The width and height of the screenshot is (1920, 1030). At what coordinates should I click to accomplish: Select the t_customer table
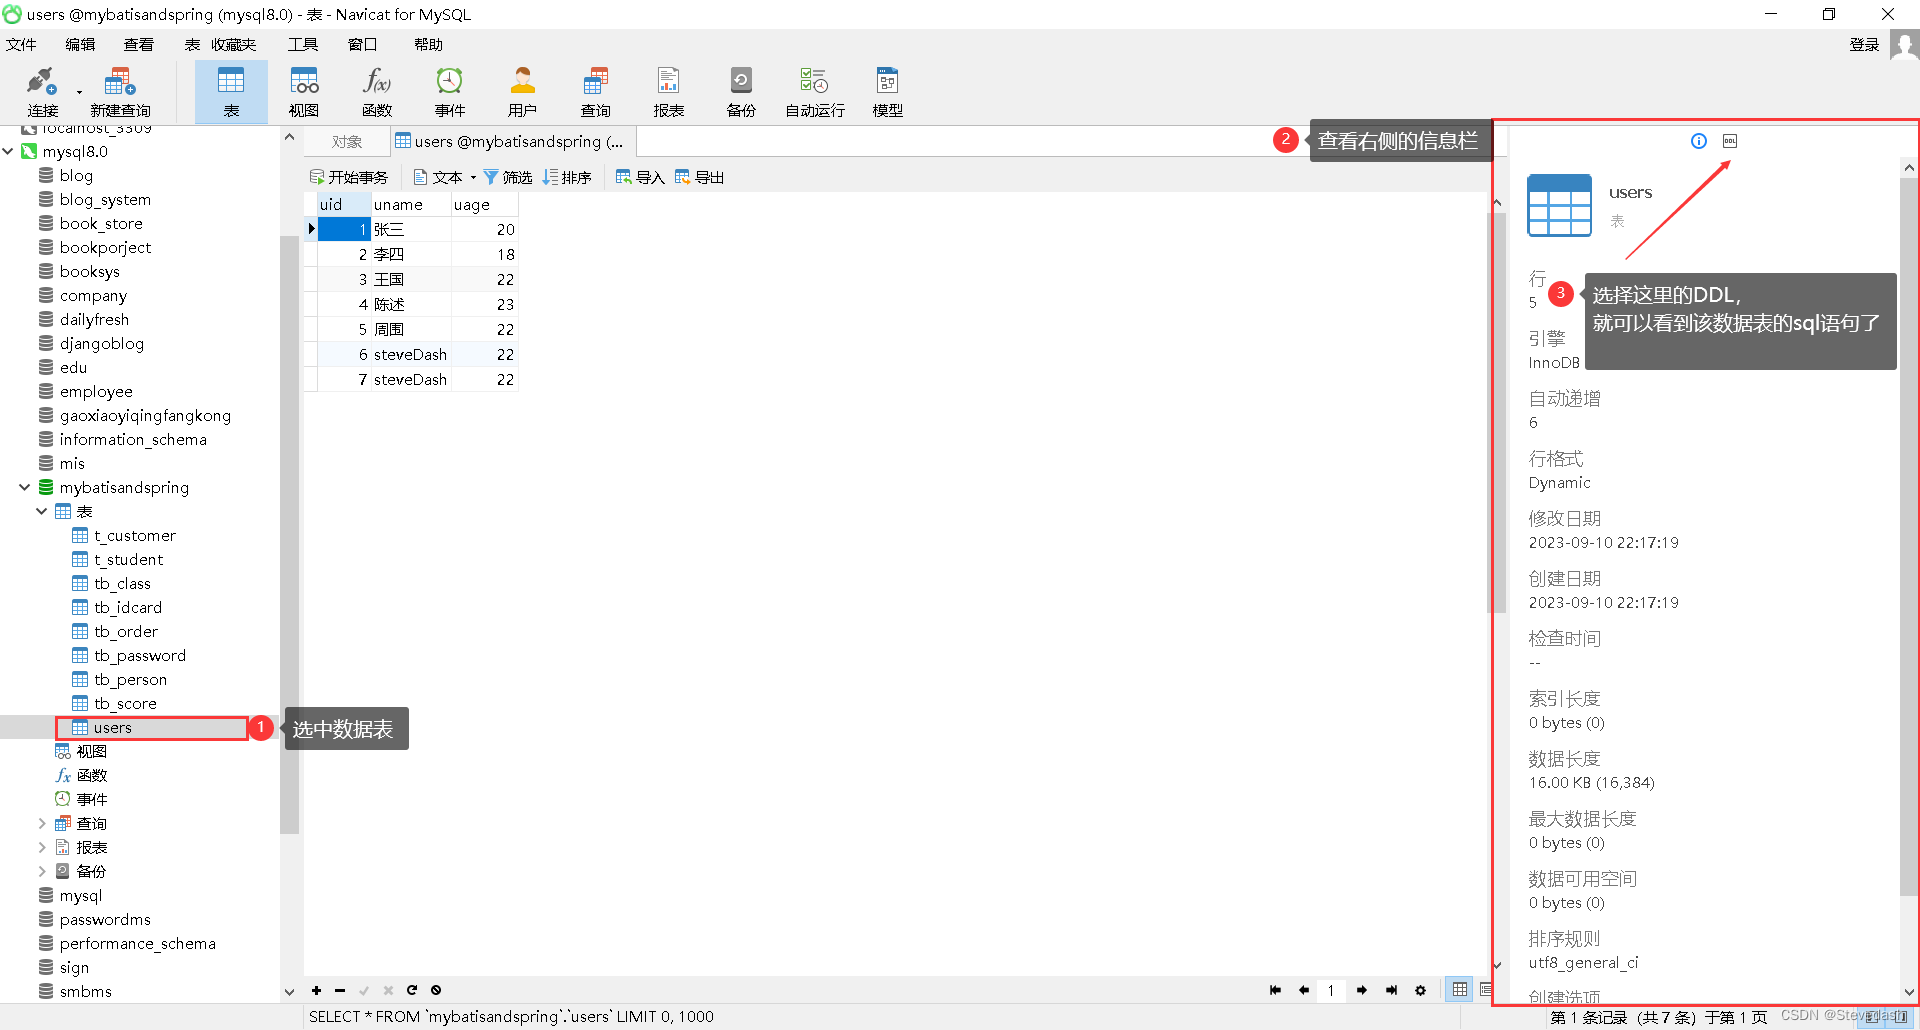click(x=135, y=535)
